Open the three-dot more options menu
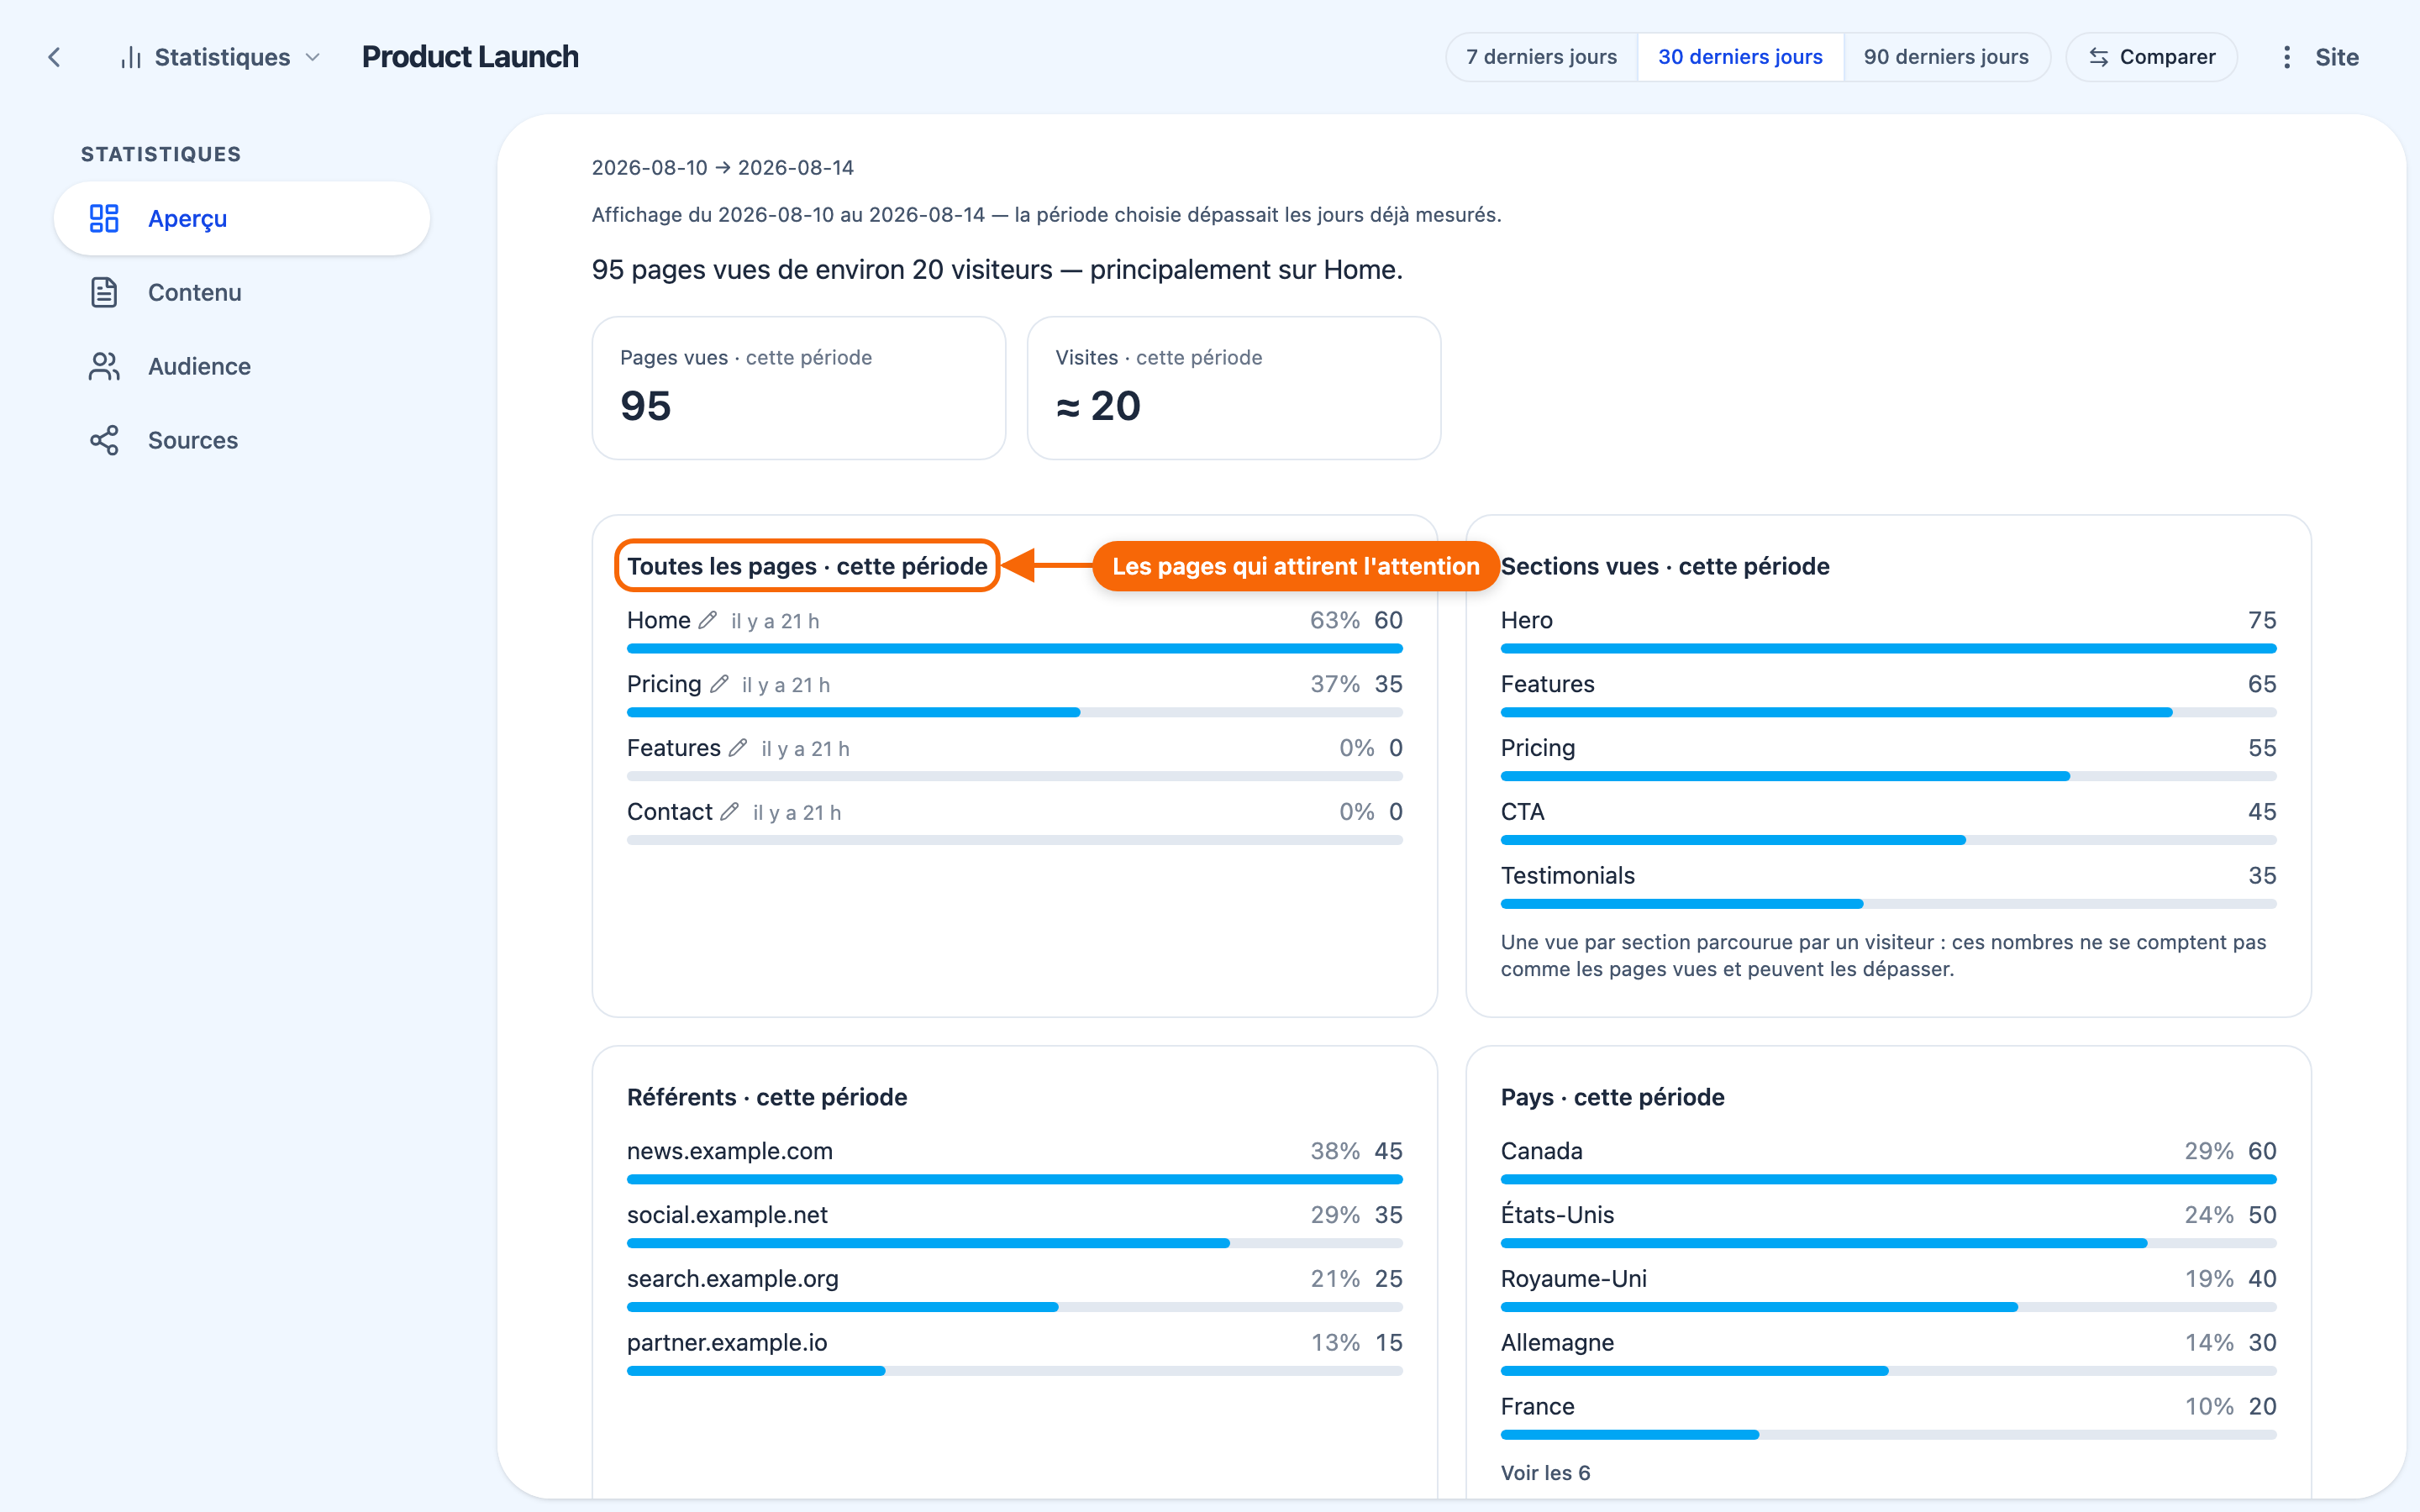This screenshot has width=2420, height=1512. click(x=2286, y=57)
